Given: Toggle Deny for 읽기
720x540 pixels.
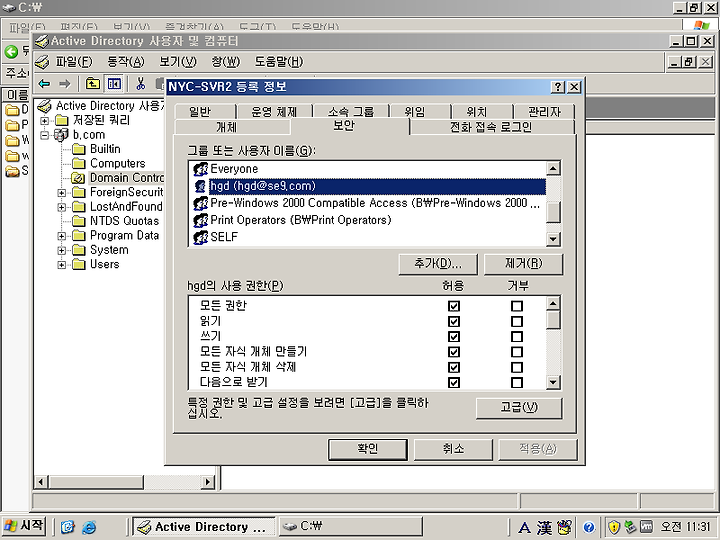Looking at the screenshot, I should coord(517,321).
